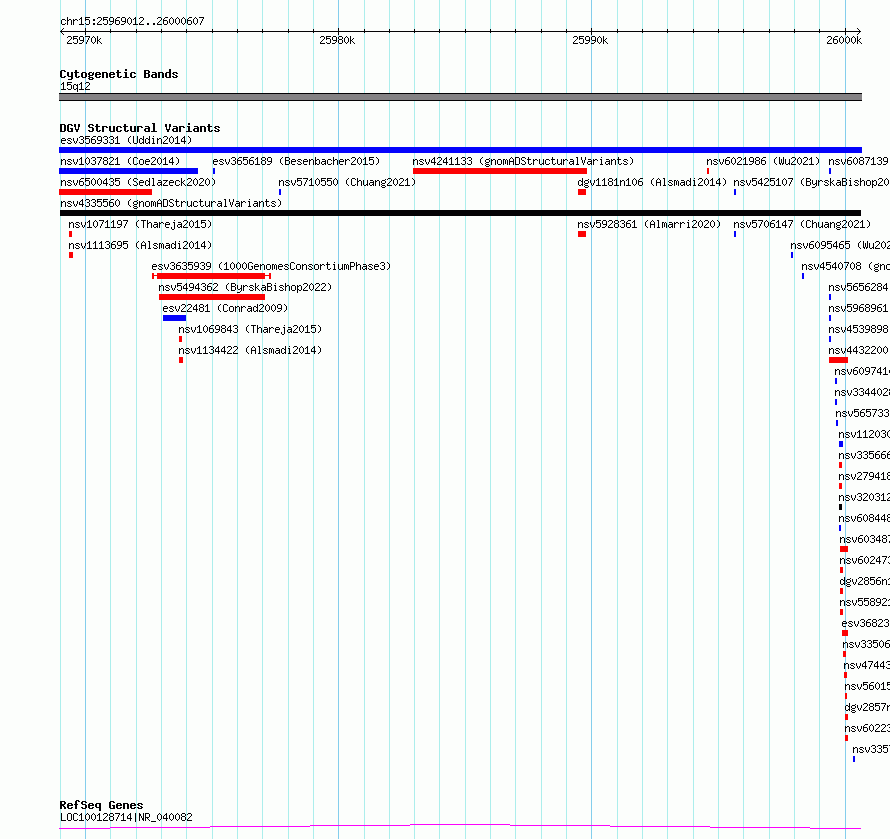Open nsv6500435 (Sedlazeck2020) variant
This screenshot has height=839, width=890.
(138, 182)
